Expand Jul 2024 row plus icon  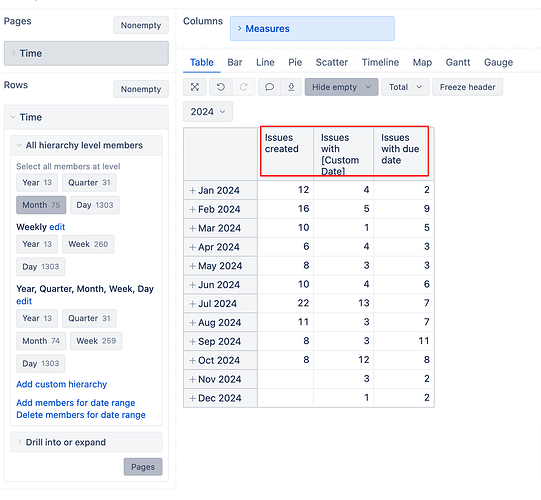coord(193,304)
